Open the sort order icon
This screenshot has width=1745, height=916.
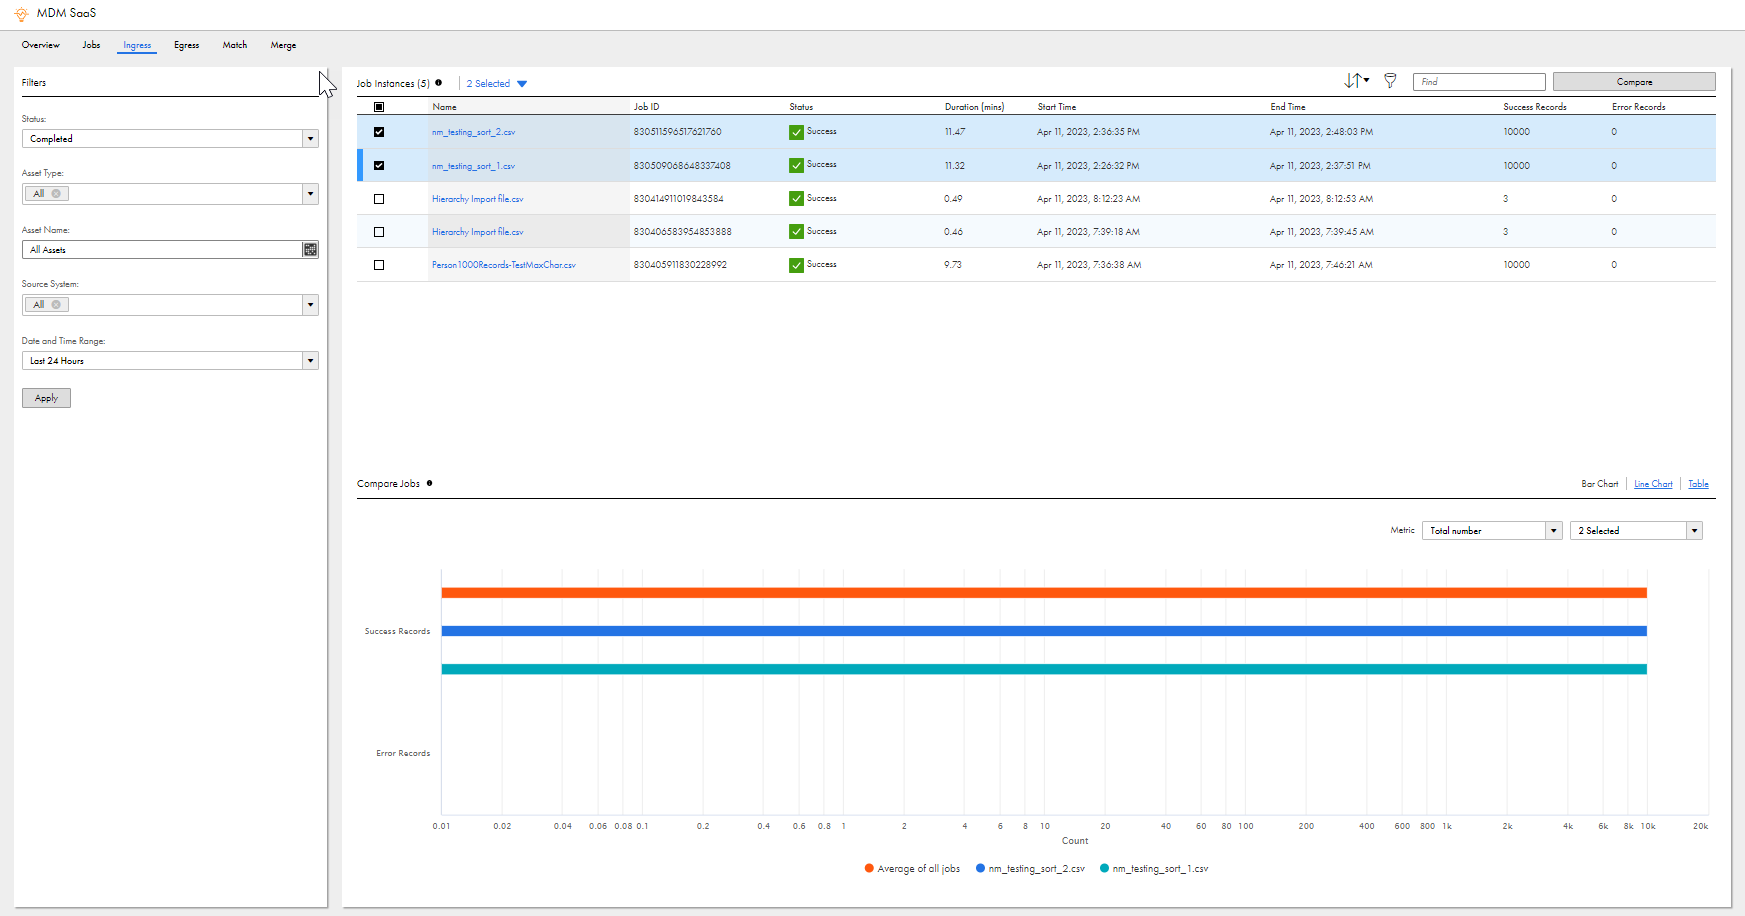(1356, 81)
